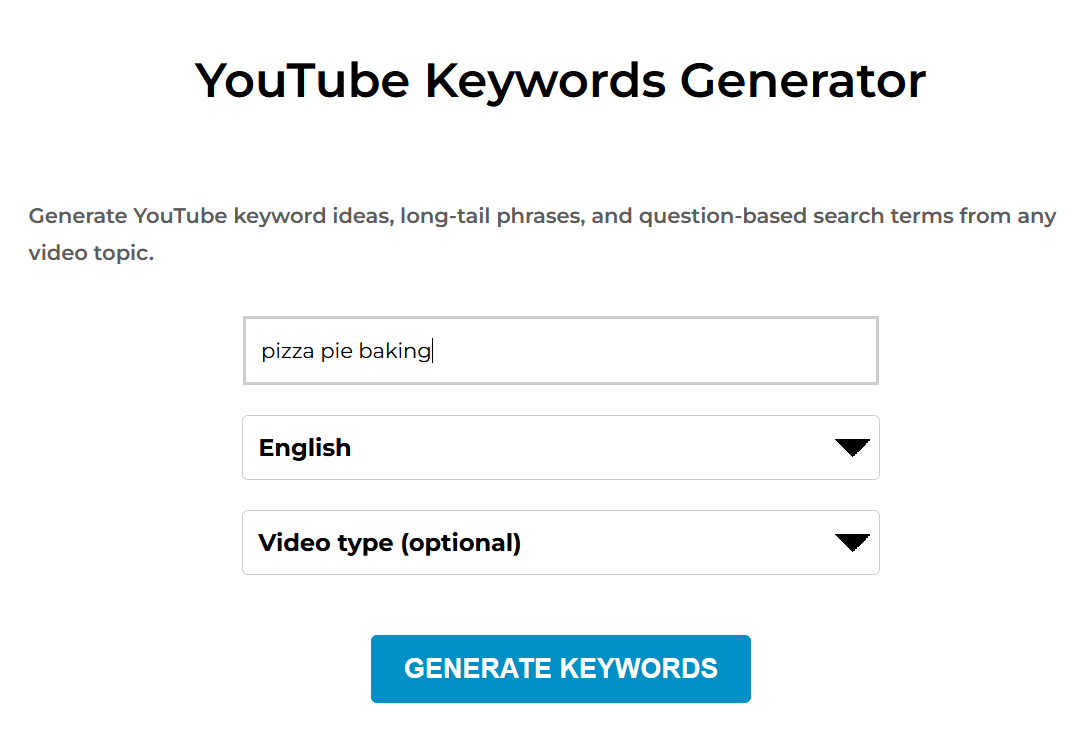Click inside the pizza pie baking input
The height and width of the screenshot is (731, 1090).
coord(560,350)
